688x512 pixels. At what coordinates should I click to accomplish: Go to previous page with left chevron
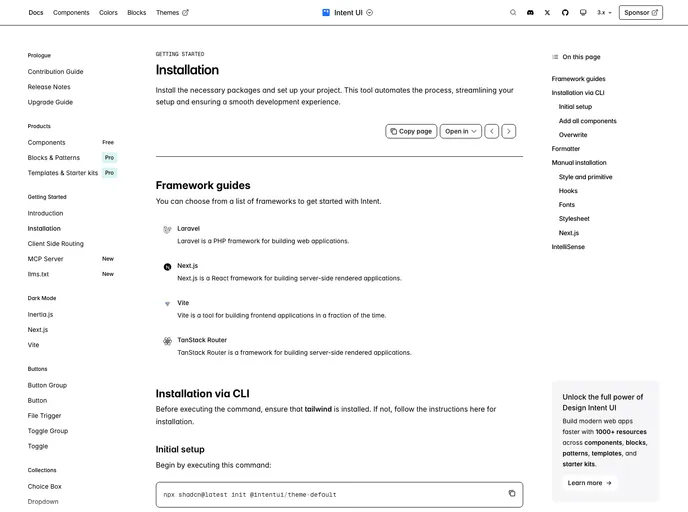(491, 131)
